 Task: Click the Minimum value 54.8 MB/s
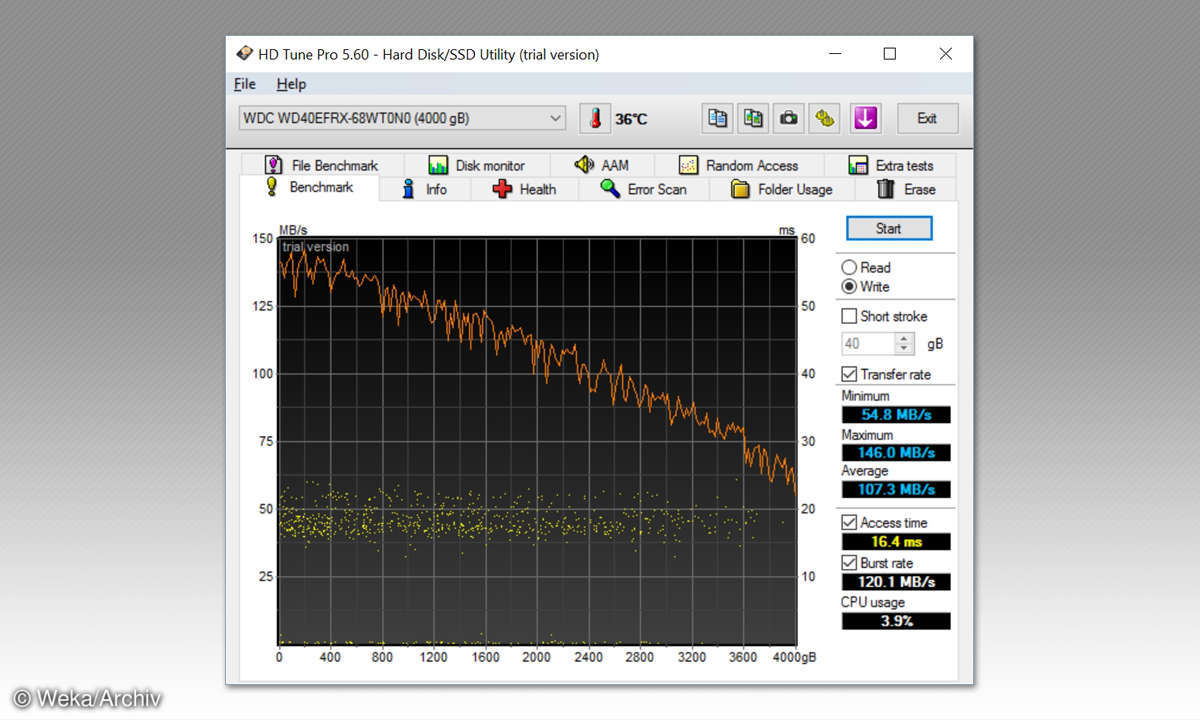pyautogui.click(x=896, y=414)
